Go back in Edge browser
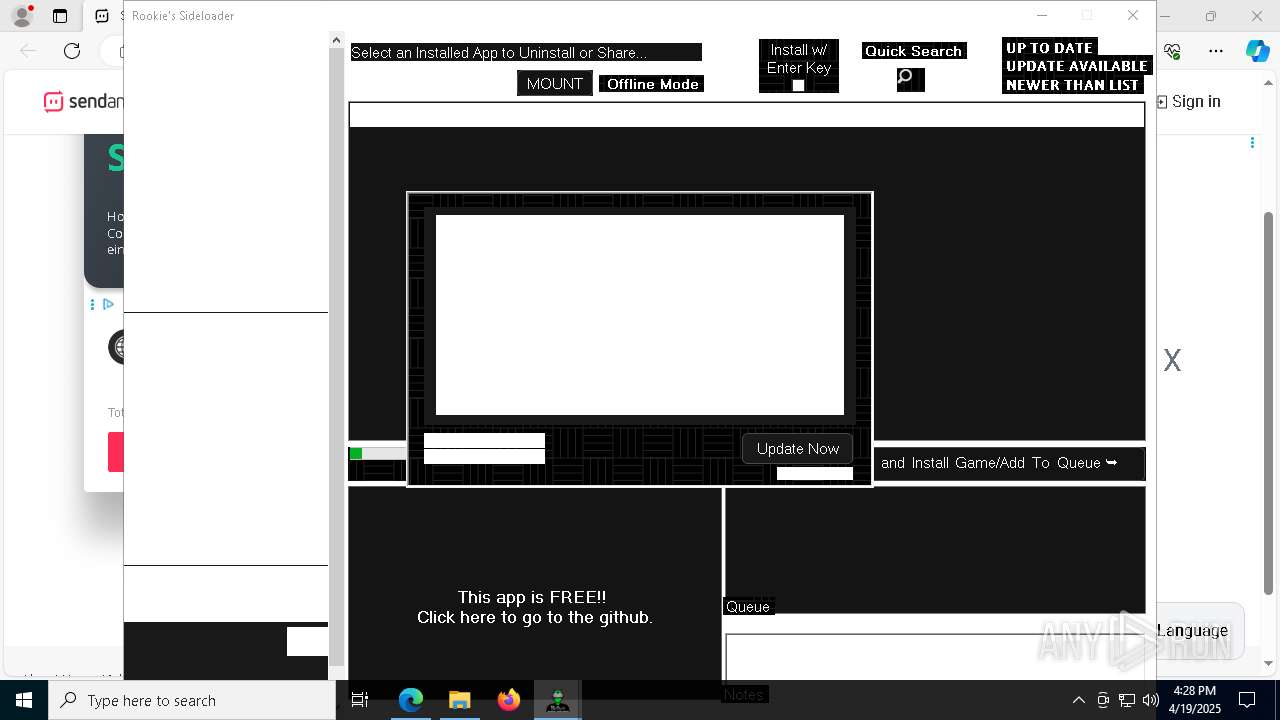This screenshot has height=720, width=1280. (x=28, y=51)
